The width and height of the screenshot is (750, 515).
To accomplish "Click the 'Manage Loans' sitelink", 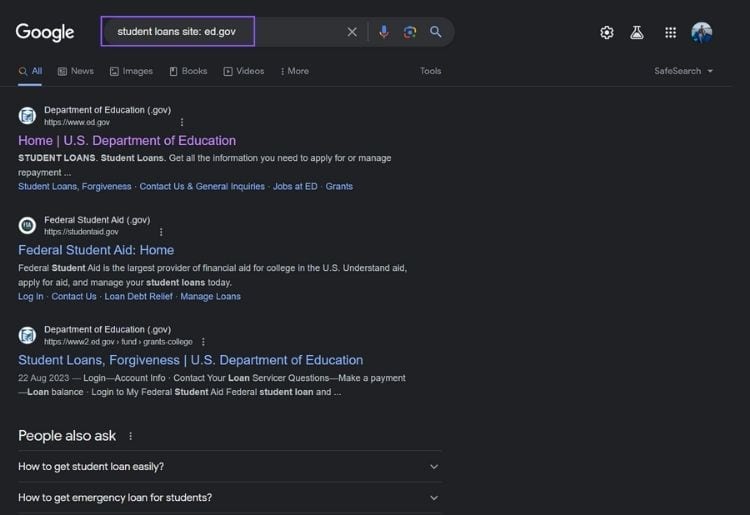I will (210, 296).
